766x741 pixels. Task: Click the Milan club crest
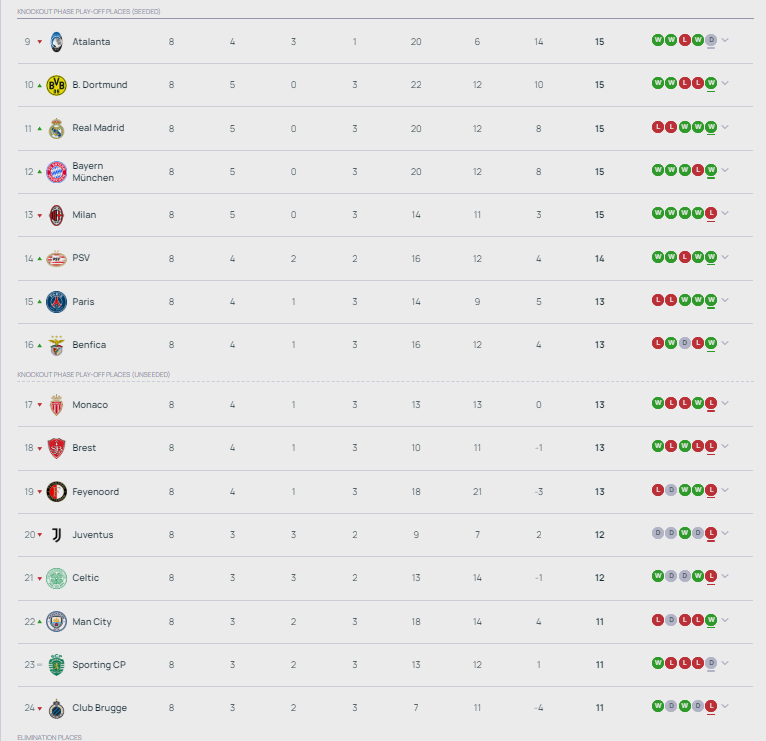click(x=56, y=215)
